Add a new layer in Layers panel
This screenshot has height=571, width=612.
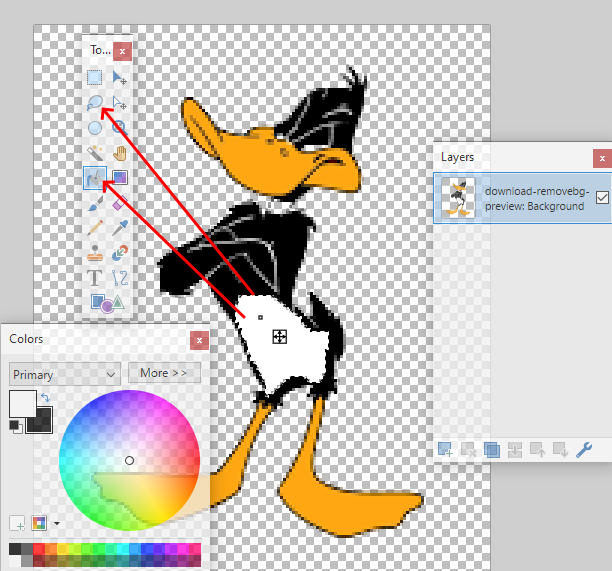[445, 450]
